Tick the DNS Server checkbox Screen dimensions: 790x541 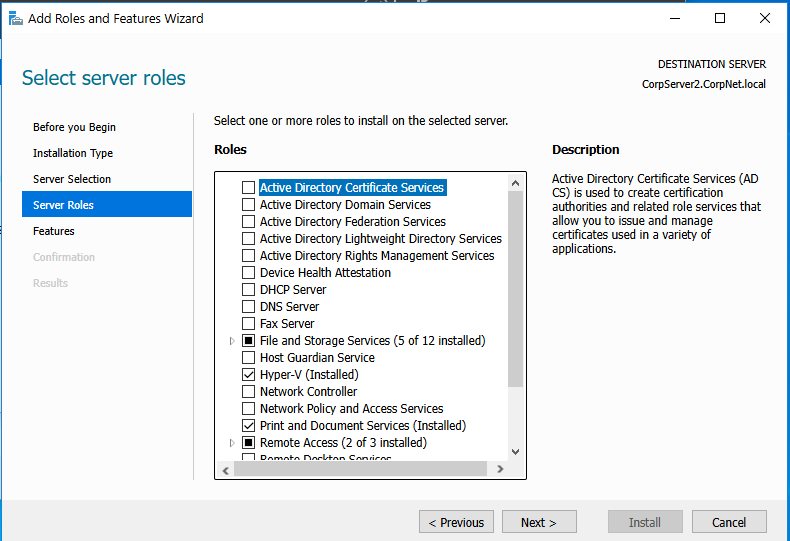point(249,307)
